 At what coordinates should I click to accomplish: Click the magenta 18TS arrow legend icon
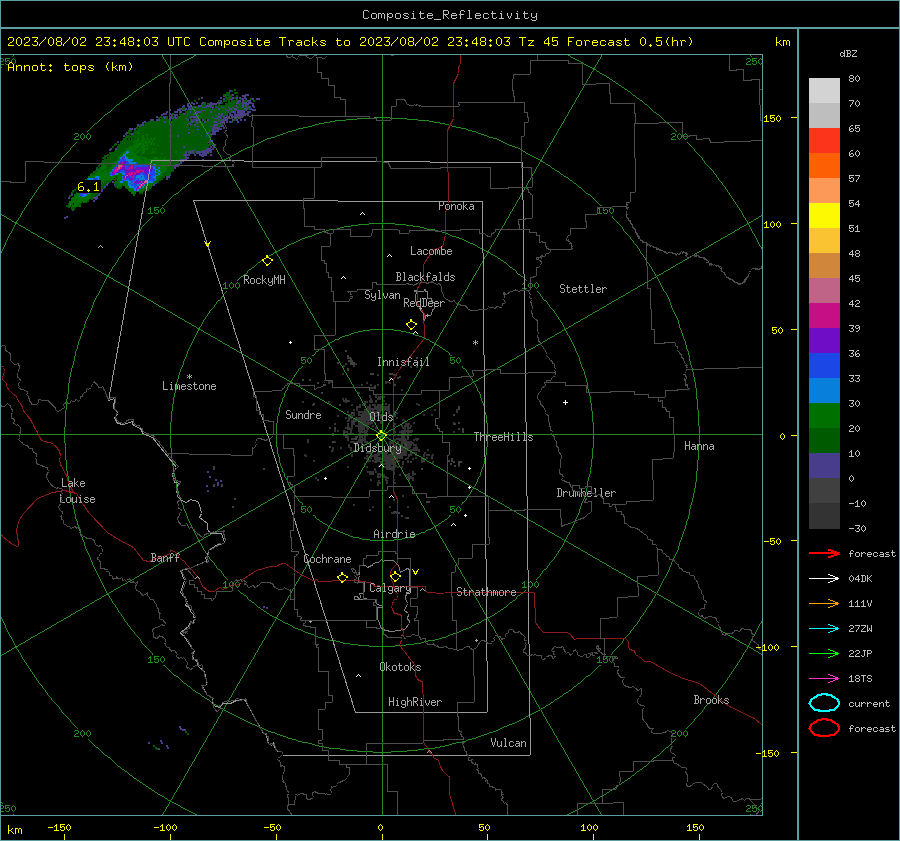[x=824, y=679]
